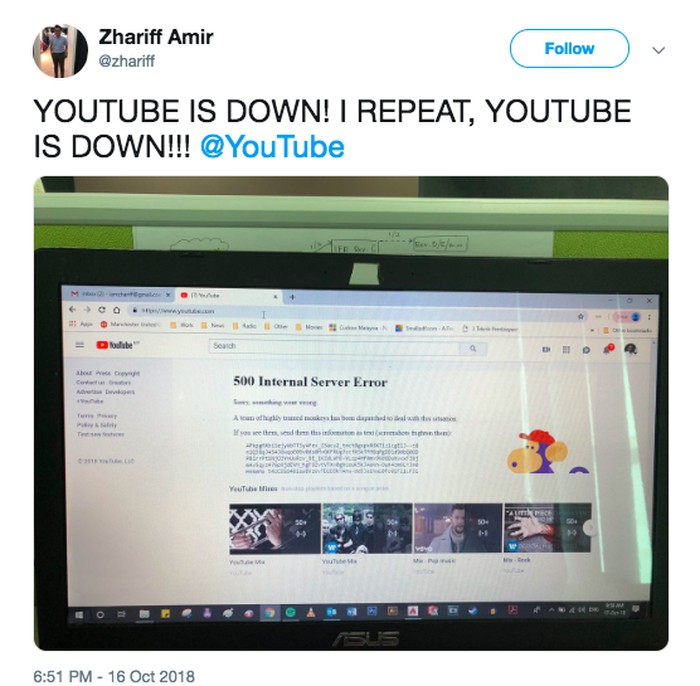The width and height of the screenshot is (700, 686).
Task: Open the YouTube apps grid icon
Action: pos(566,349)
